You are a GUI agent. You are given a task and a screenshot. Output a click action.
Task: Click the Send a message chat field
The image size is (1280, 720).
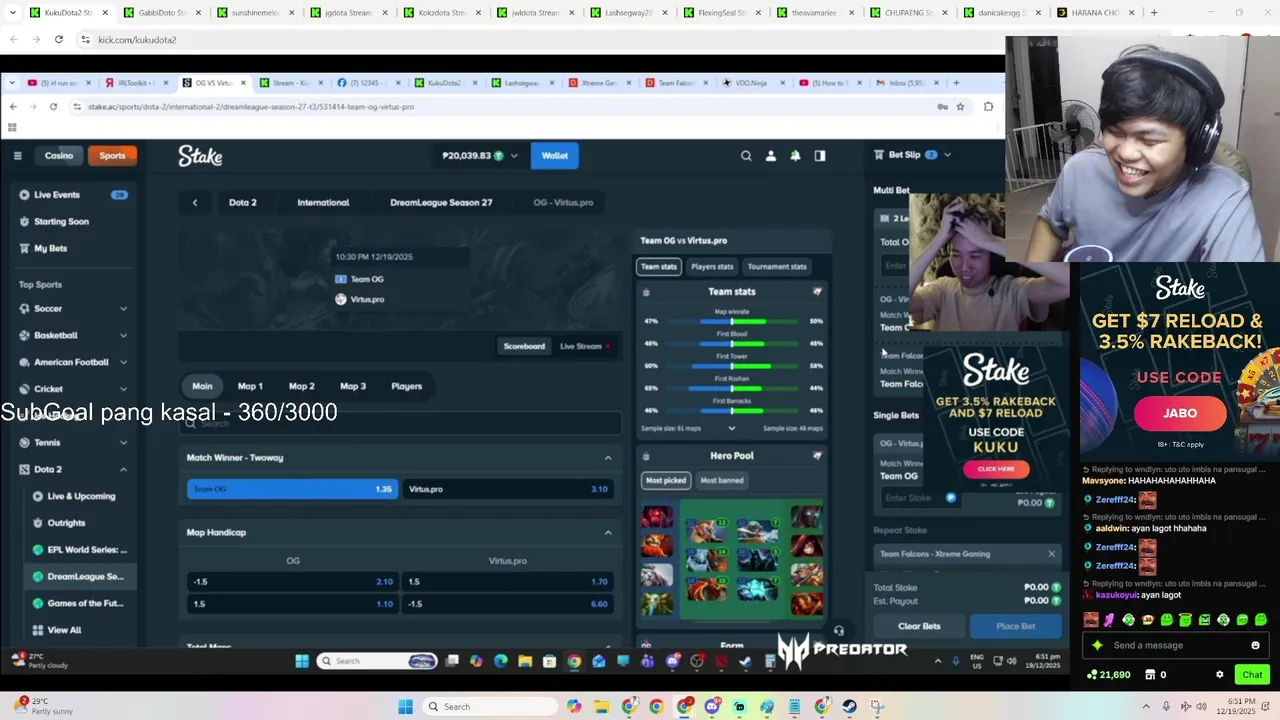click(x=1176, y=646)
